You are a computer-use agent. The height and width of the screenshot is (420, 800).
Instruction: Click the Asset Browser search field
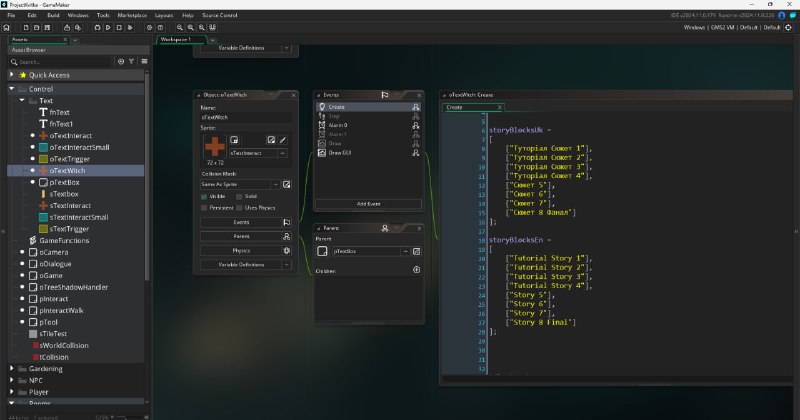point(60,62)
